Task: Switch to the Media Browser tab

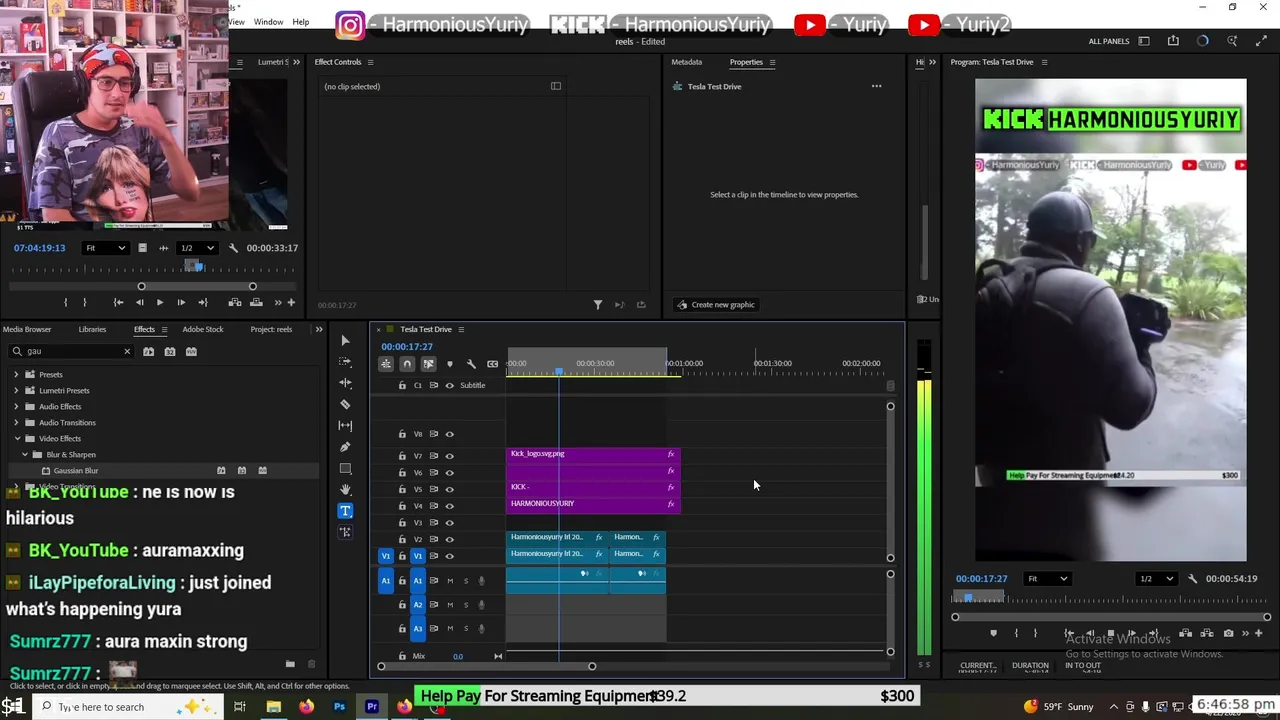Action: pos(27,329)
